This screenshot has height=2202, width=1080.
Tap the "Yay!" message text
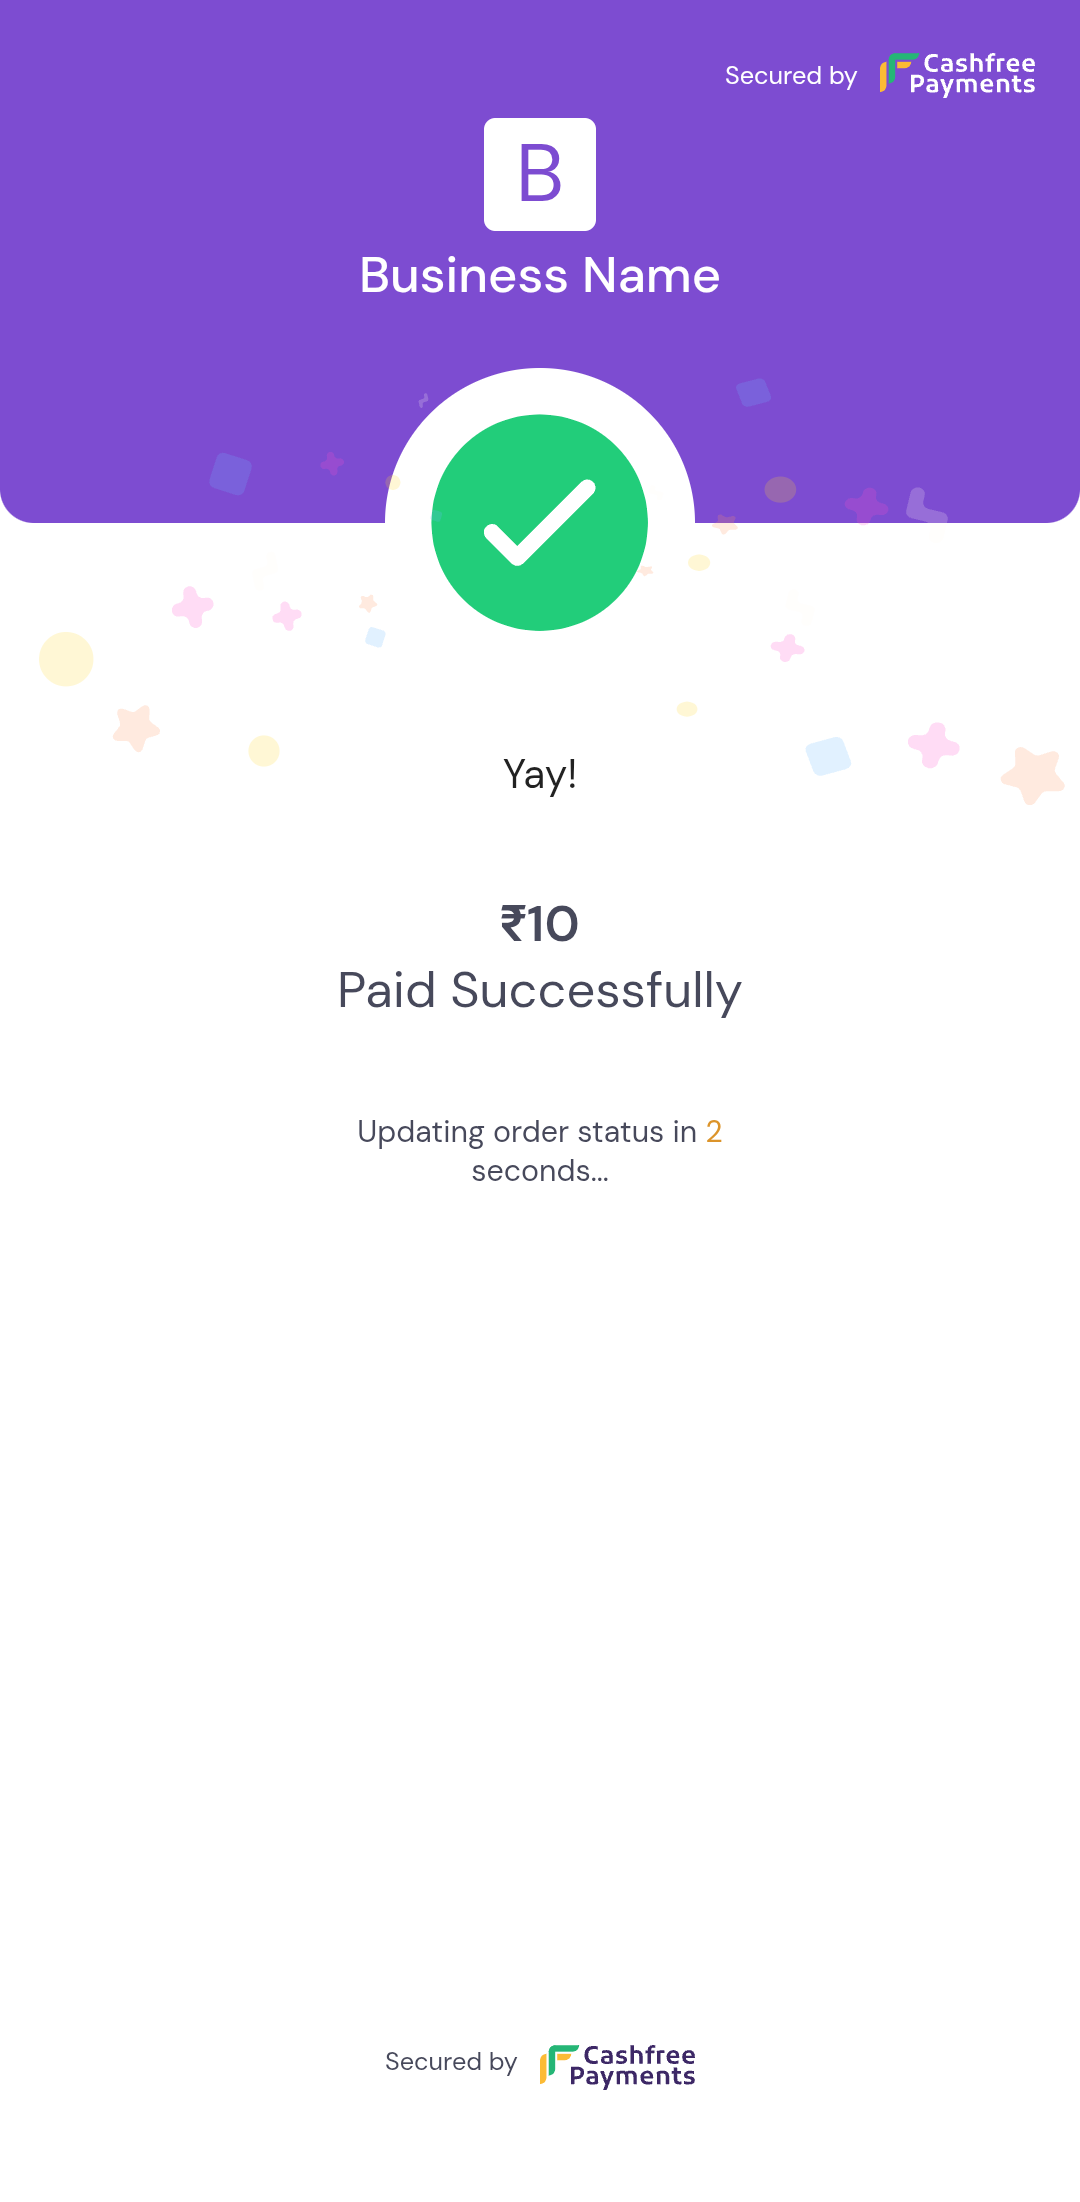coord(540,774)
